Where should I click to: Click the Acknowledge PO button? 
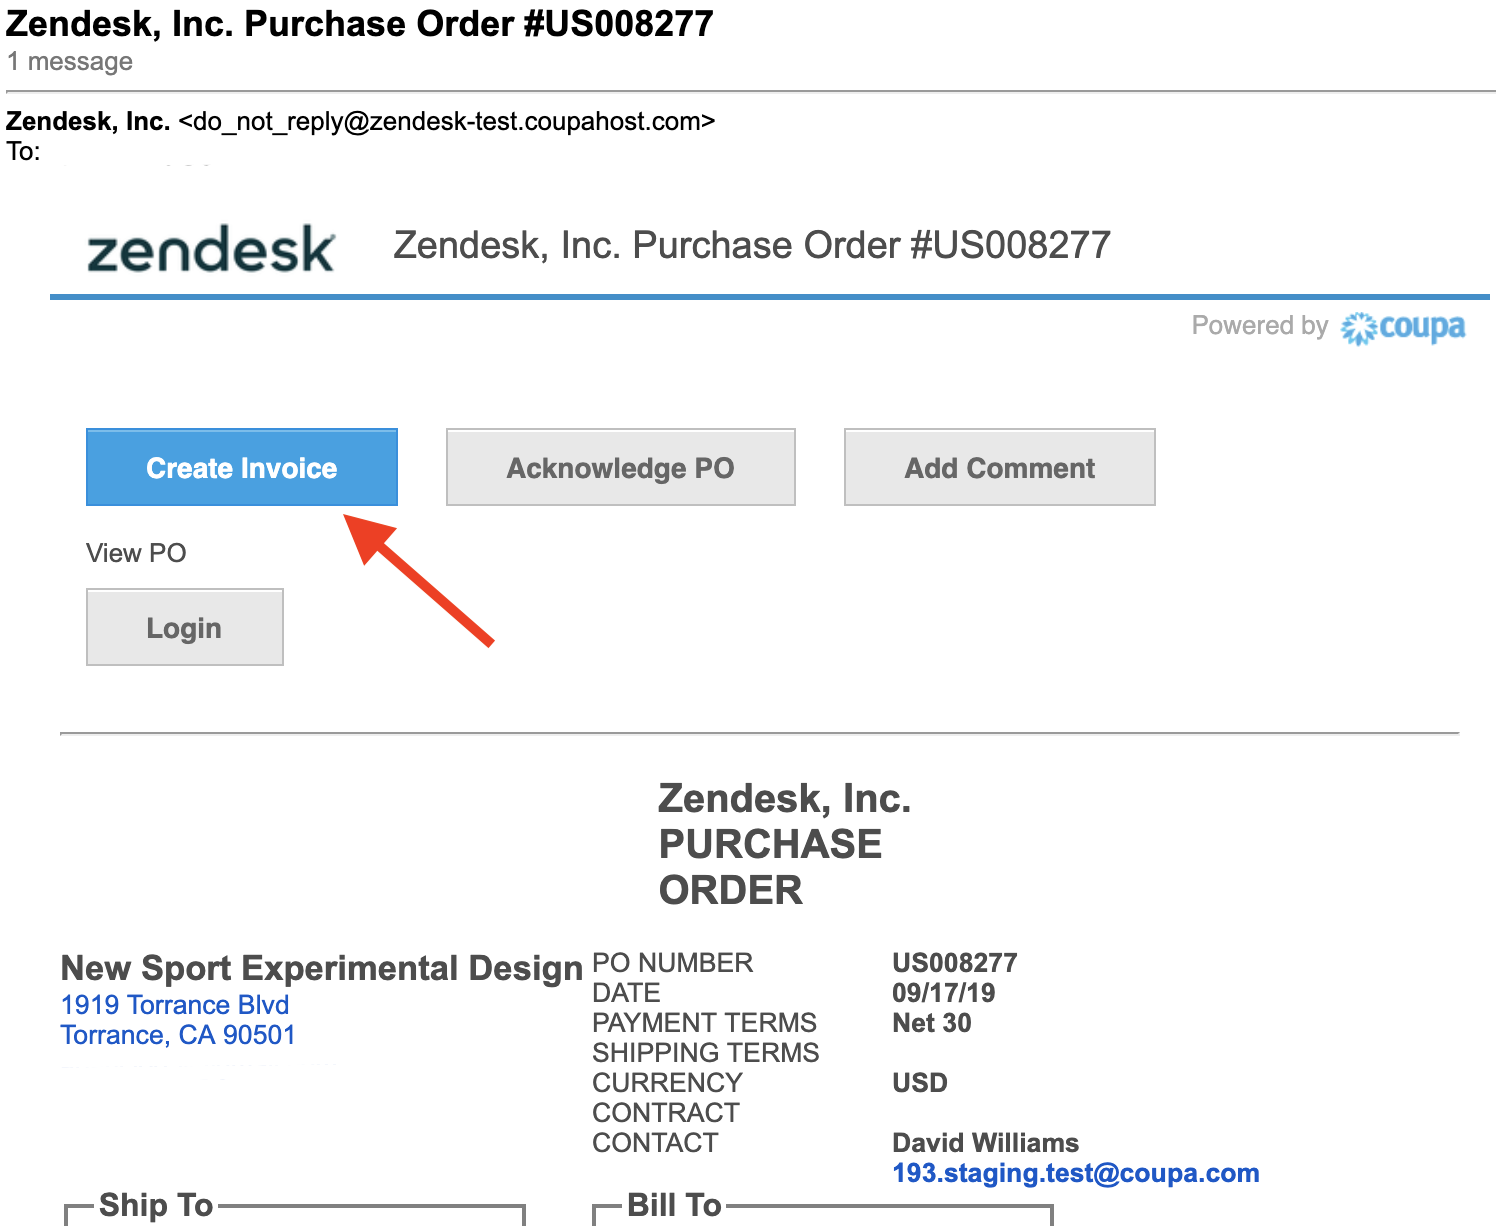(x=620, y=468)
